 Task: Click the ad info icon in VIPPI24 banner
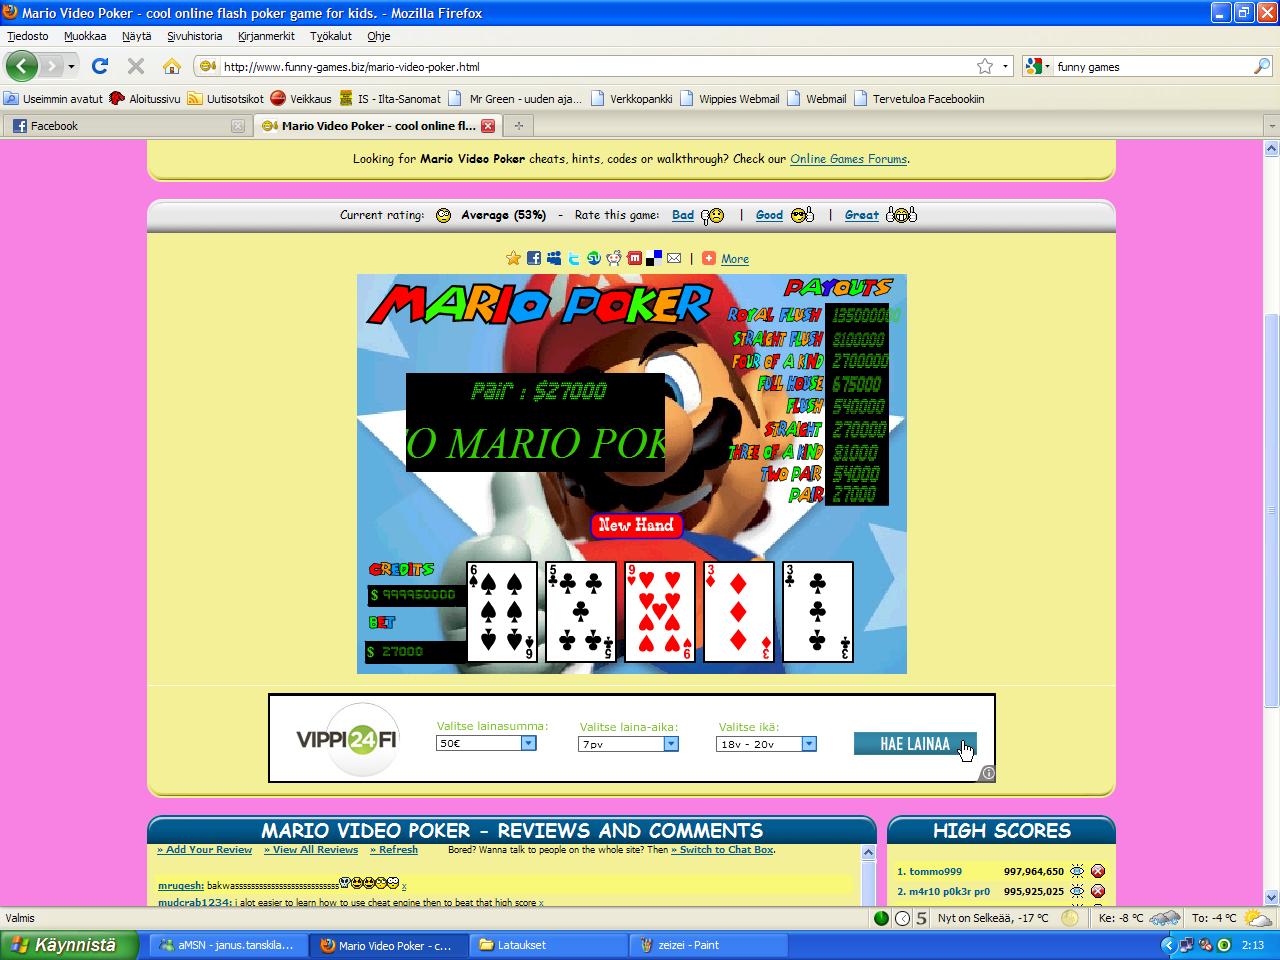[x=988, y=773]
